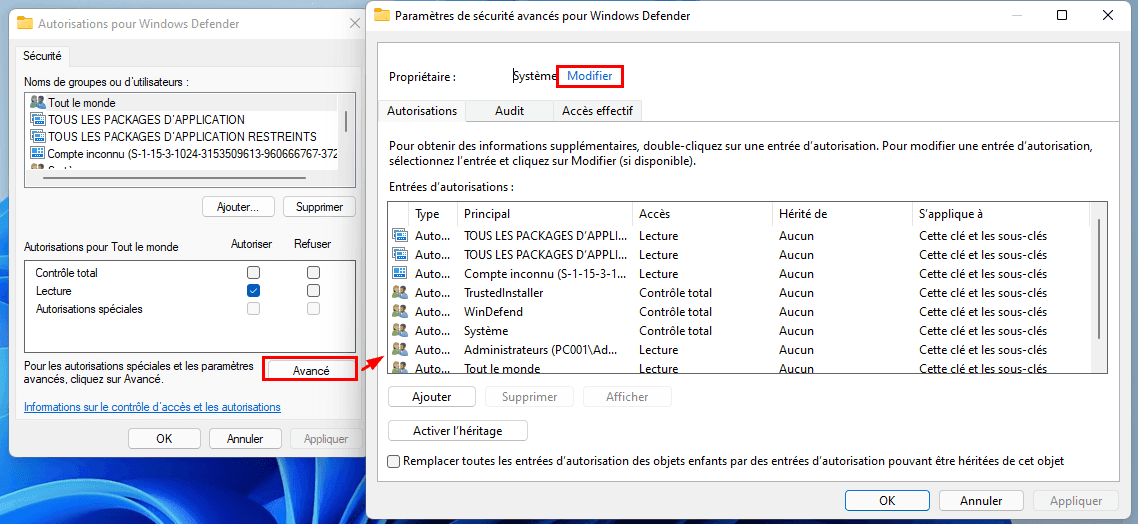Close the Autorisations pour Windows Defender window
The width and height of the screenshot is (1138, 524).
point(354,23)
